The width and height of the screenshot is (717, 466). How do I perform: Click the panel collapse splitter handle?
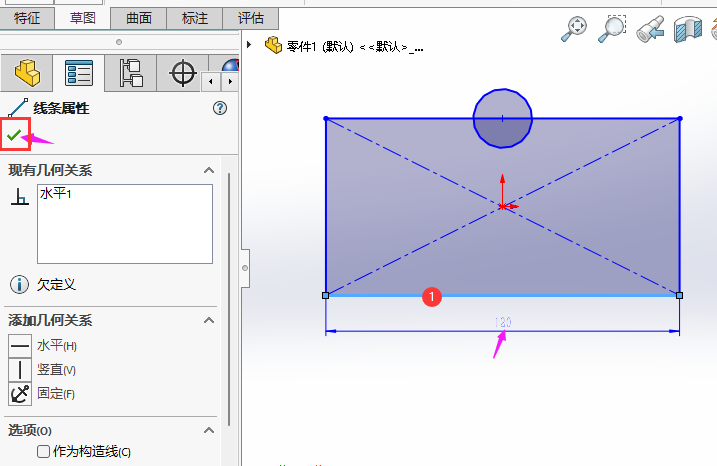[x=245, y=268]
